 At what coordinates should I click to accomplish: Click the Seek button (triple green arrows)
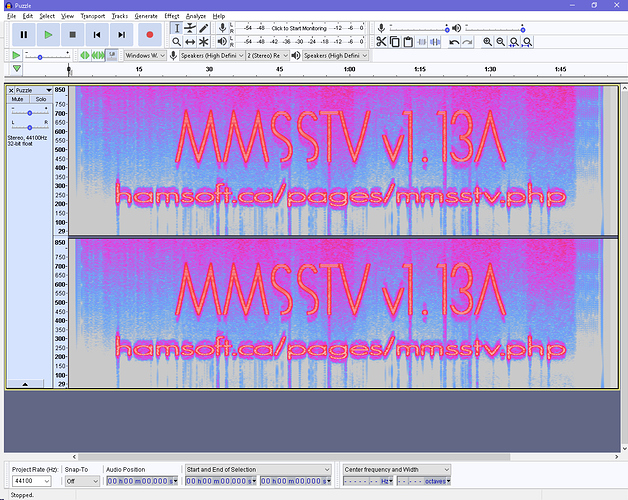(98, 55)
